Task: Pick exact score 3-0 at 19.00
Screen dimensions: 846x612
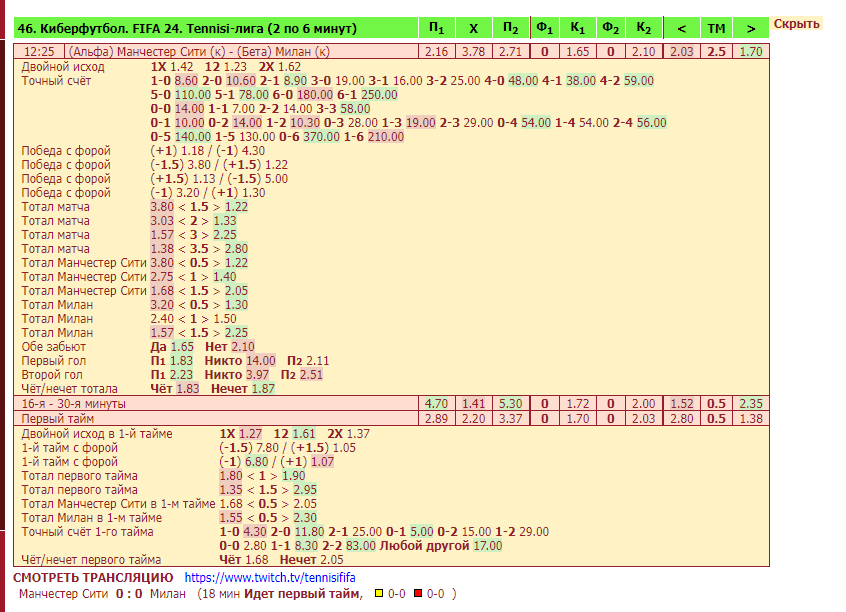Action: (x=350, y=81)
